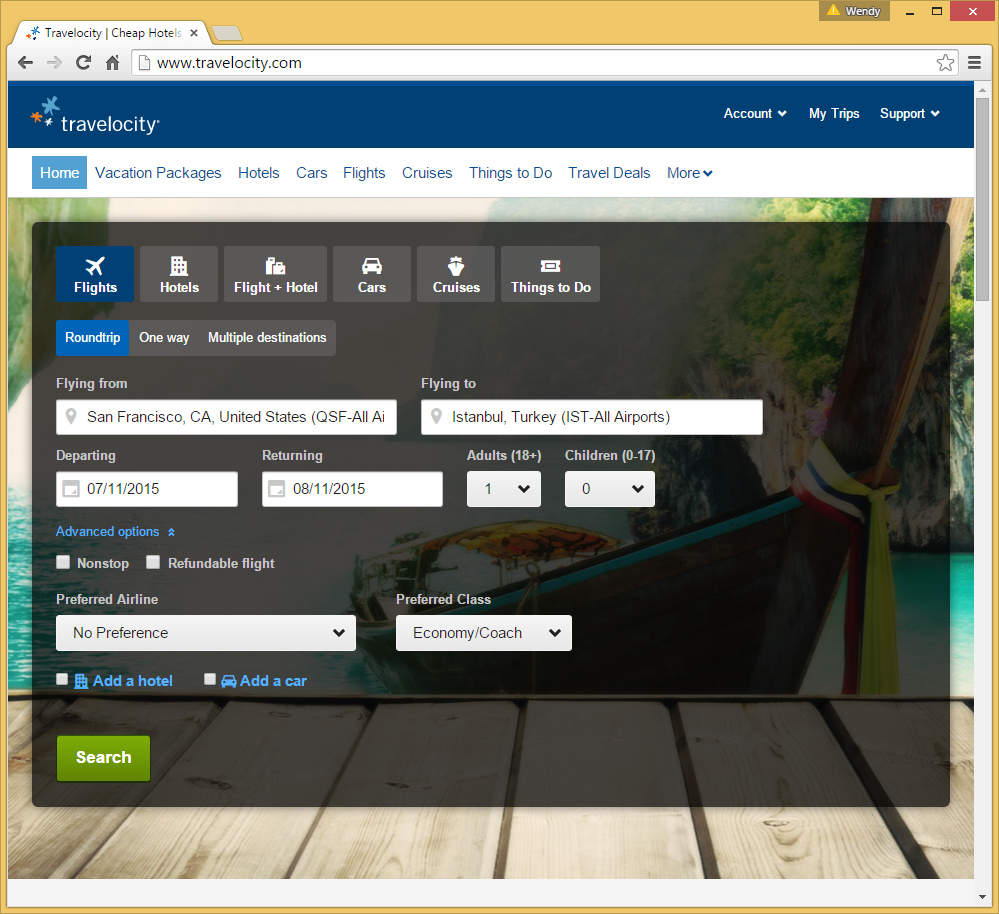The width and height of the screenshot is (999, 914).
Task: Enable the Add a car checkbox
Action: pos(210,679)
